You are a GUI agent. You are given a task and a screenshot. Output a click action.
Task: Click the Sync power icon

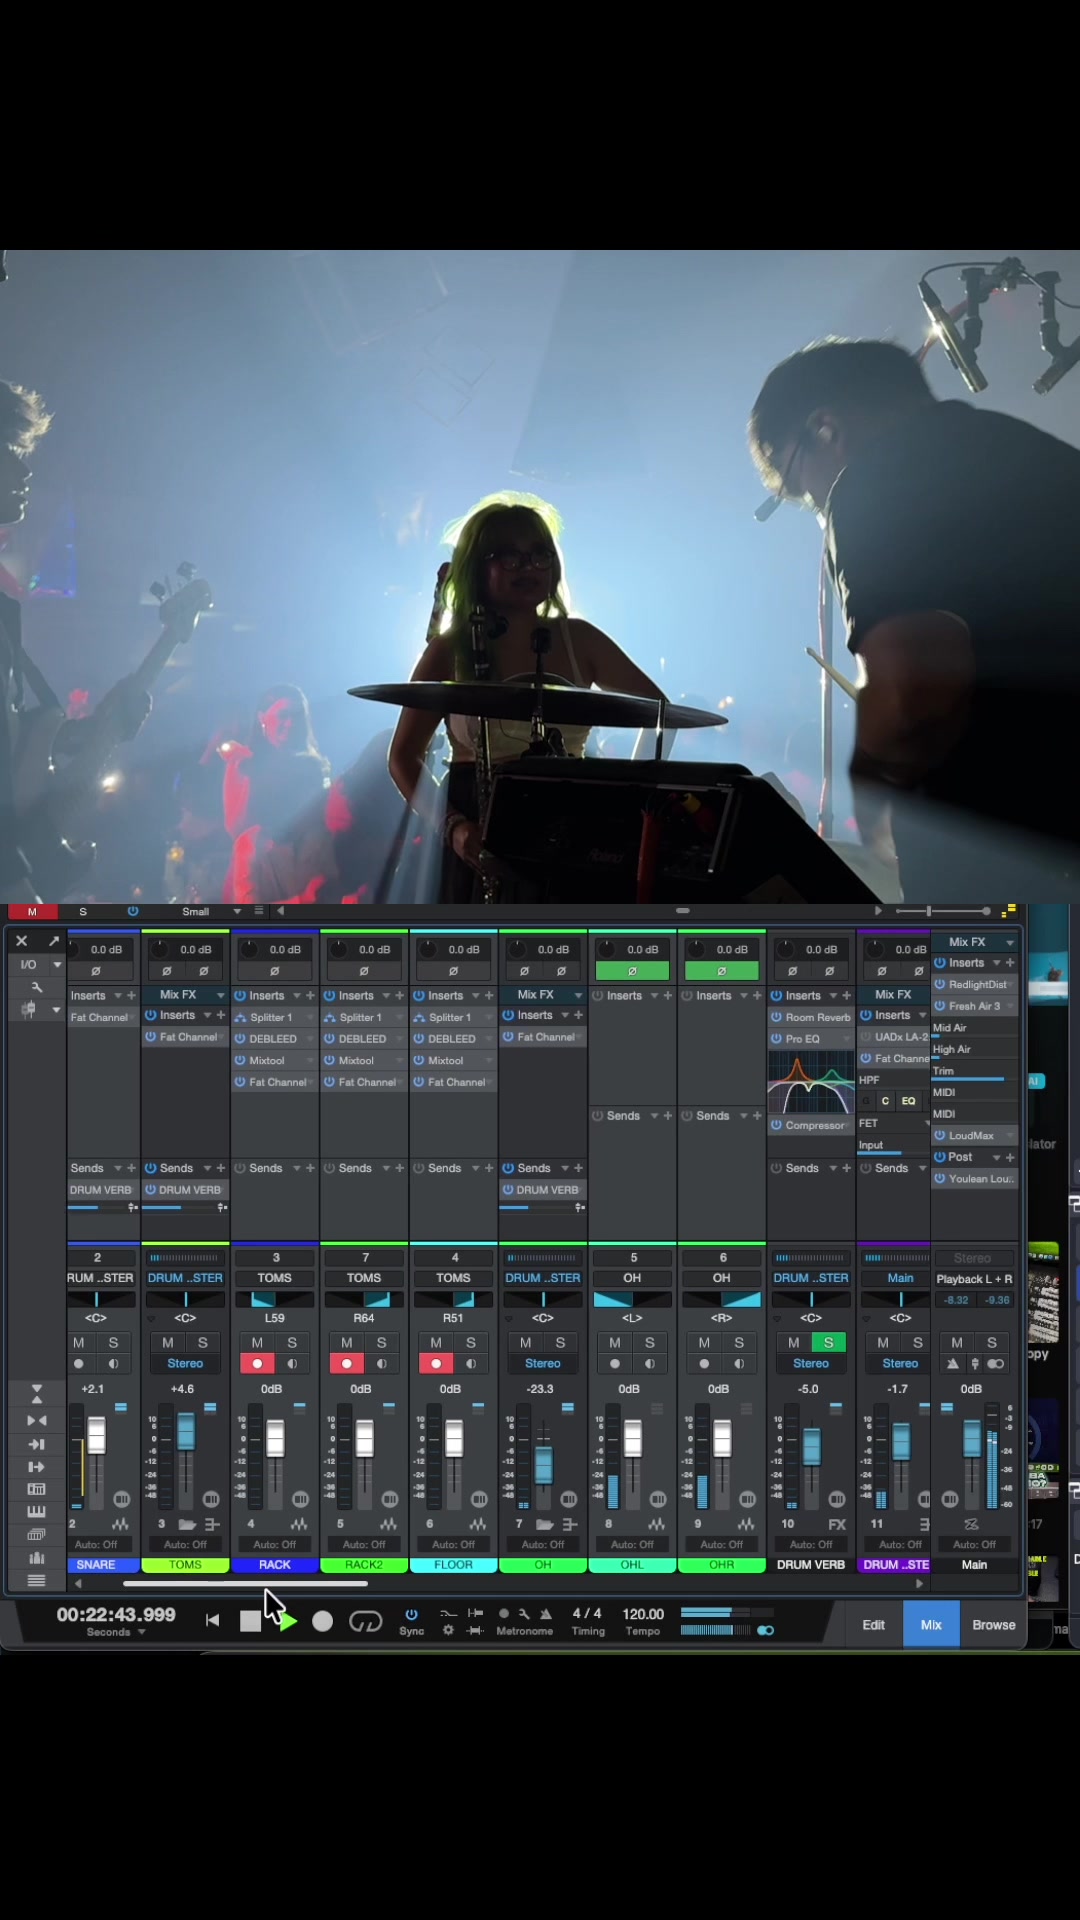tap(411, 1614)
